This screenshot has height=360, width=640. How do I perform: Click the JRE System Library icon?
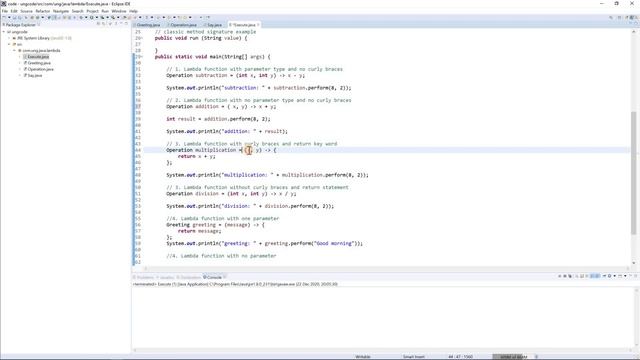14,38
